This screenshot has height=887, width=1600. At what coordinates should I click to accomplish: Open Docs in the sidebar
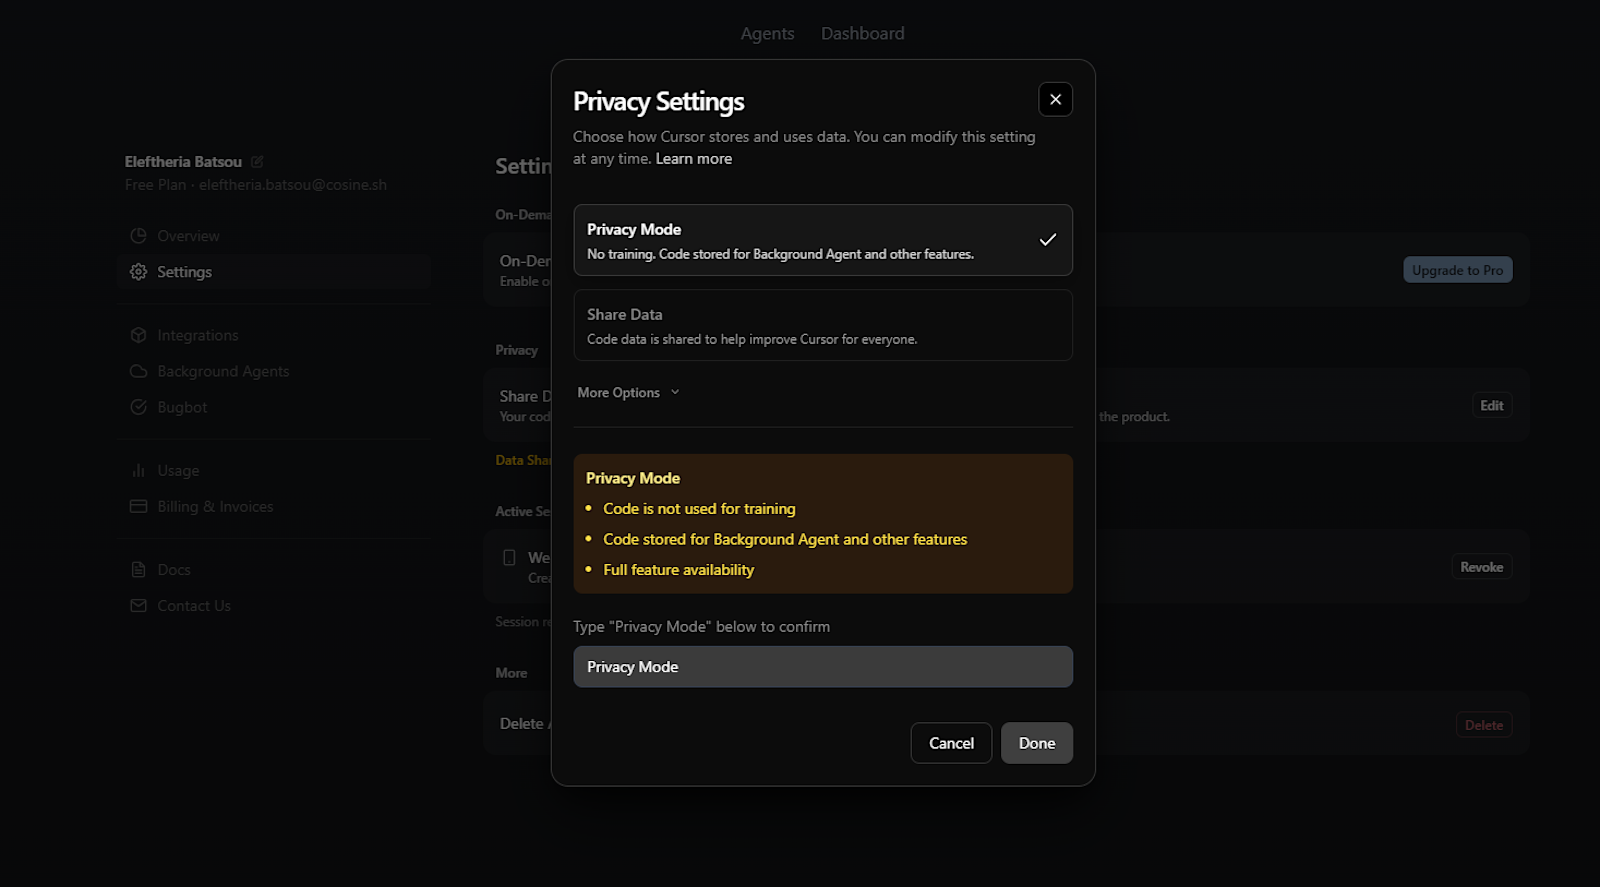pyautogui.click(x=274, y=570)
